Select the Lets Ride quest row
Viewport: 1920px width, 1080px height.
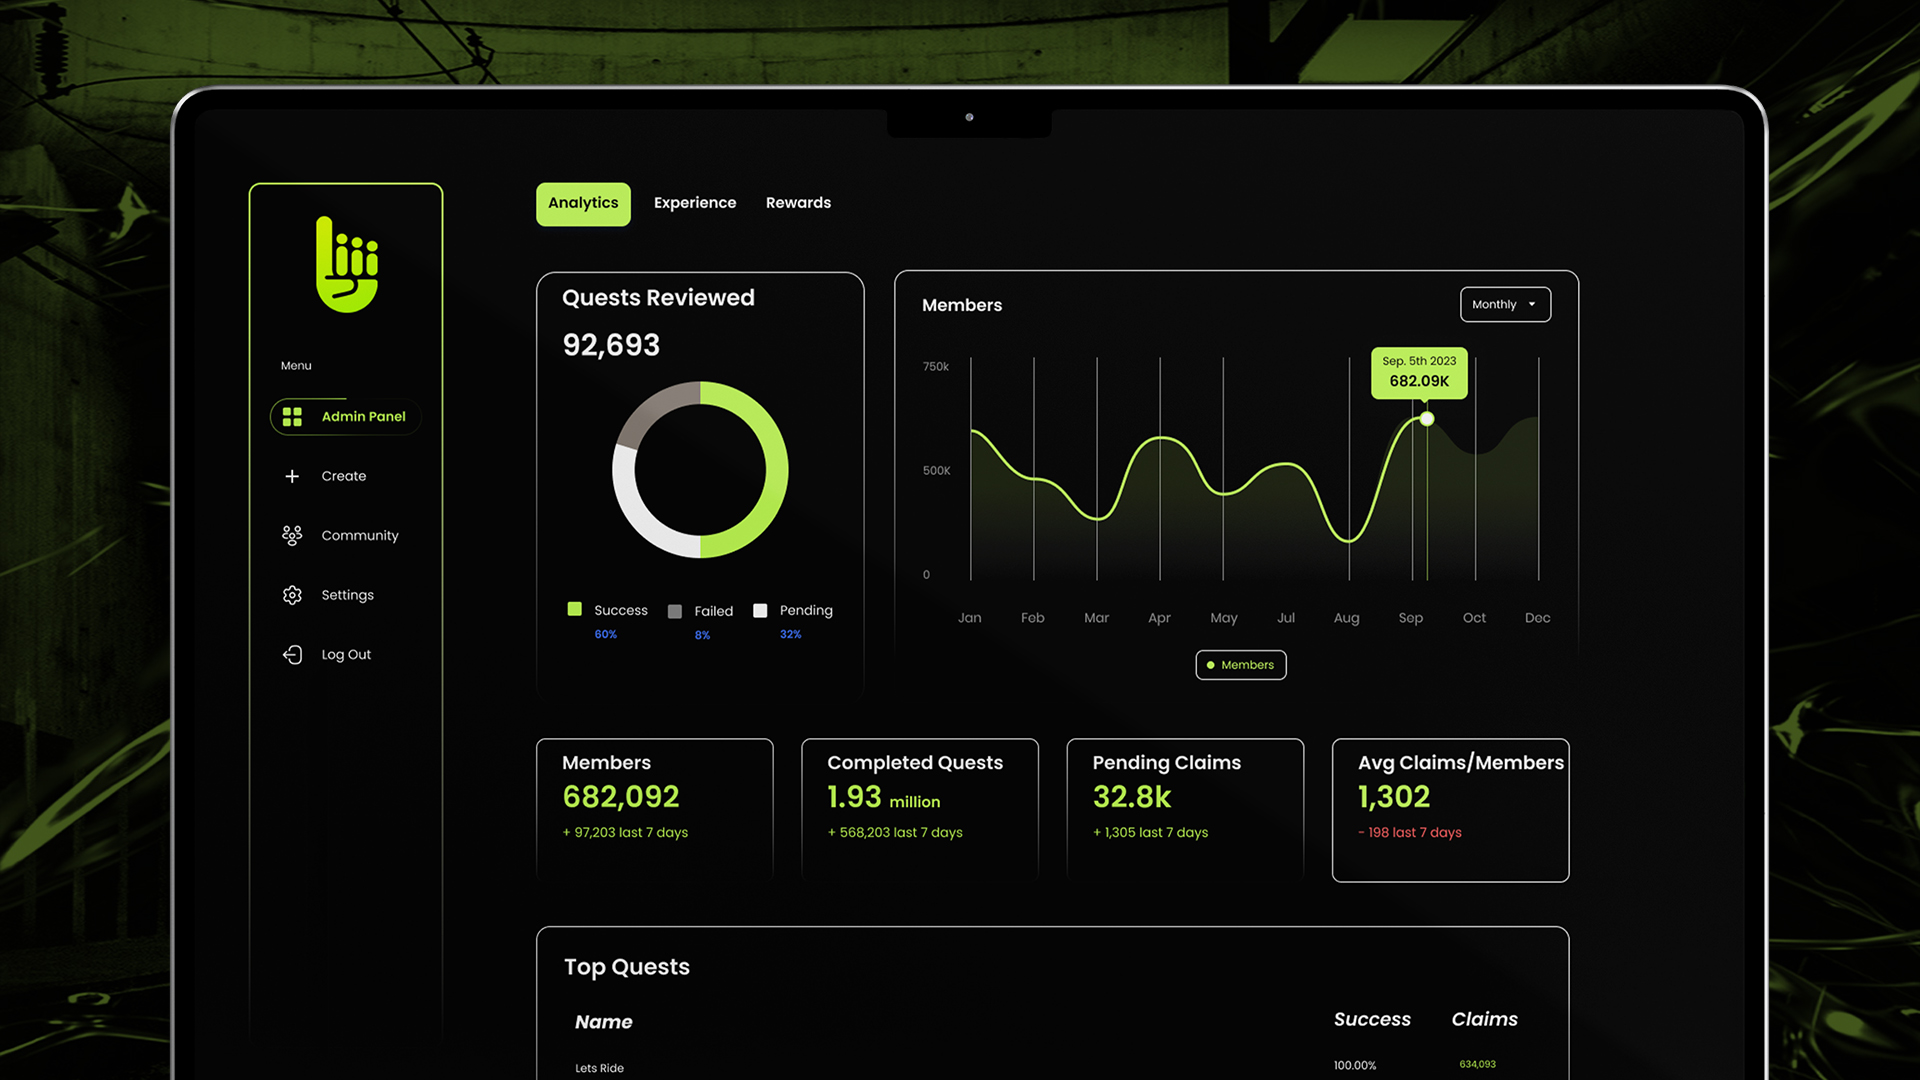coord(1052,1067)
